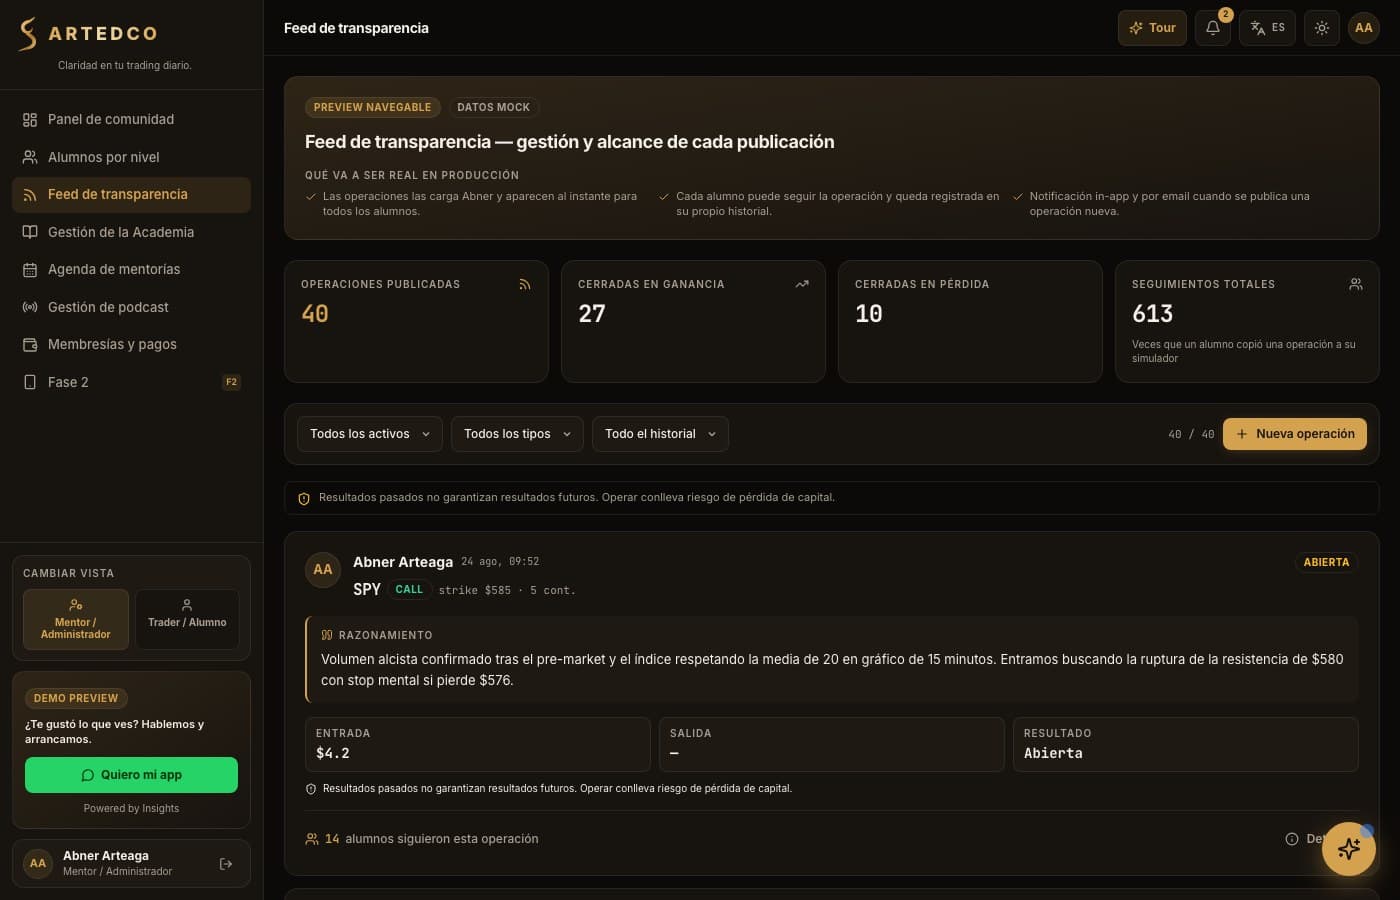Click the Powered by Insights link
The width and height of the screenshot is (1400, 900).
click(131, 809)
